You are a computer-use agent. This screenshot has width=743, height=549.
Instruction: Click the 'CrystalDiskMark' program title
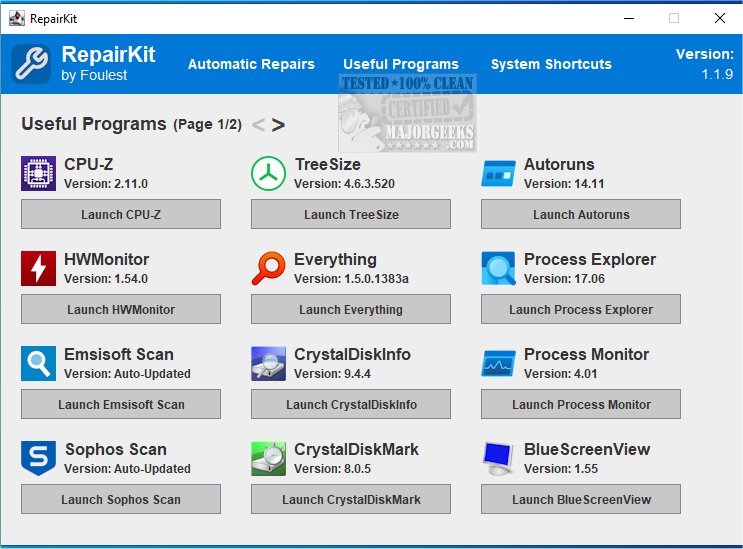[x=356, y=449]
